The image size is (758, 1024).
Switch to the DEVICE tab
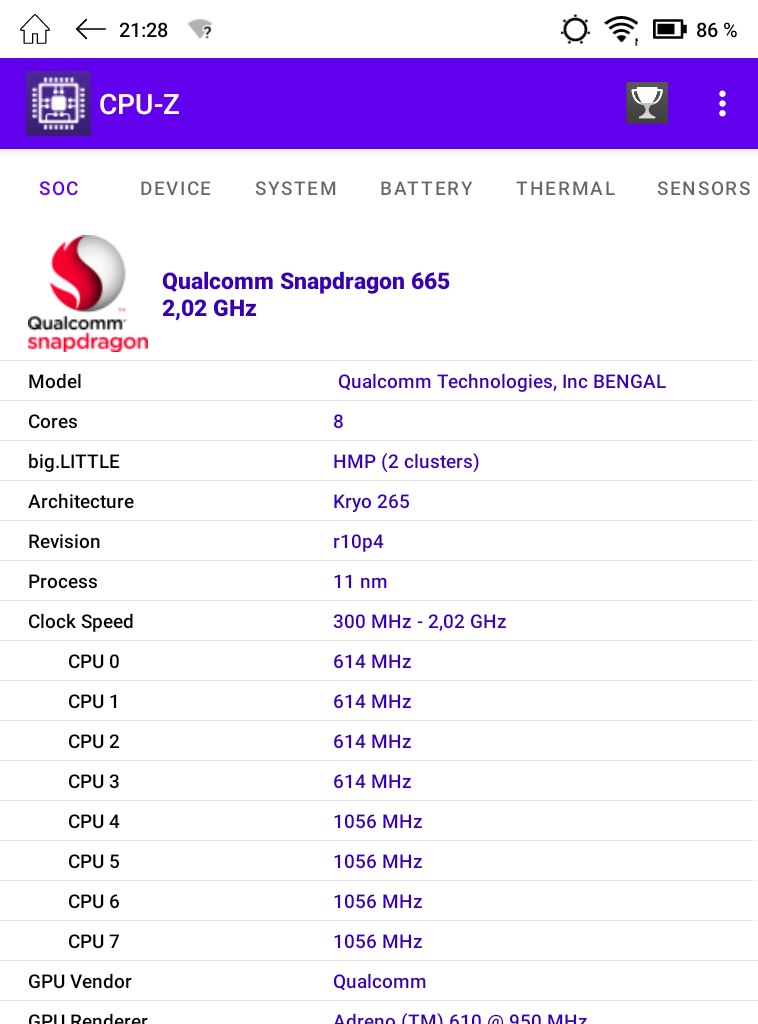(x=176, y=189)
